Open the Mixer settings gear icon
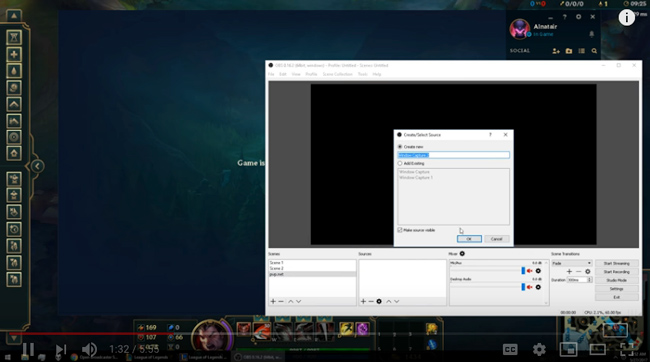This screenshot has height=362, width=650. [x=462, y=254]
